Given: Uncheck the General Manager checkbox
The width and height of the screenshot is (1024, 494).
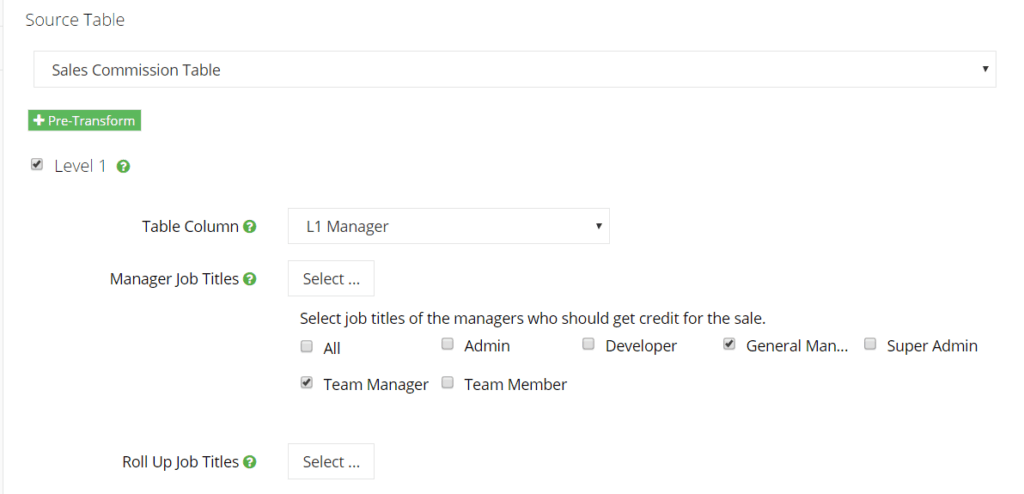Looking at the screenshot, I should pyautogui.click(x=729, y=344).
